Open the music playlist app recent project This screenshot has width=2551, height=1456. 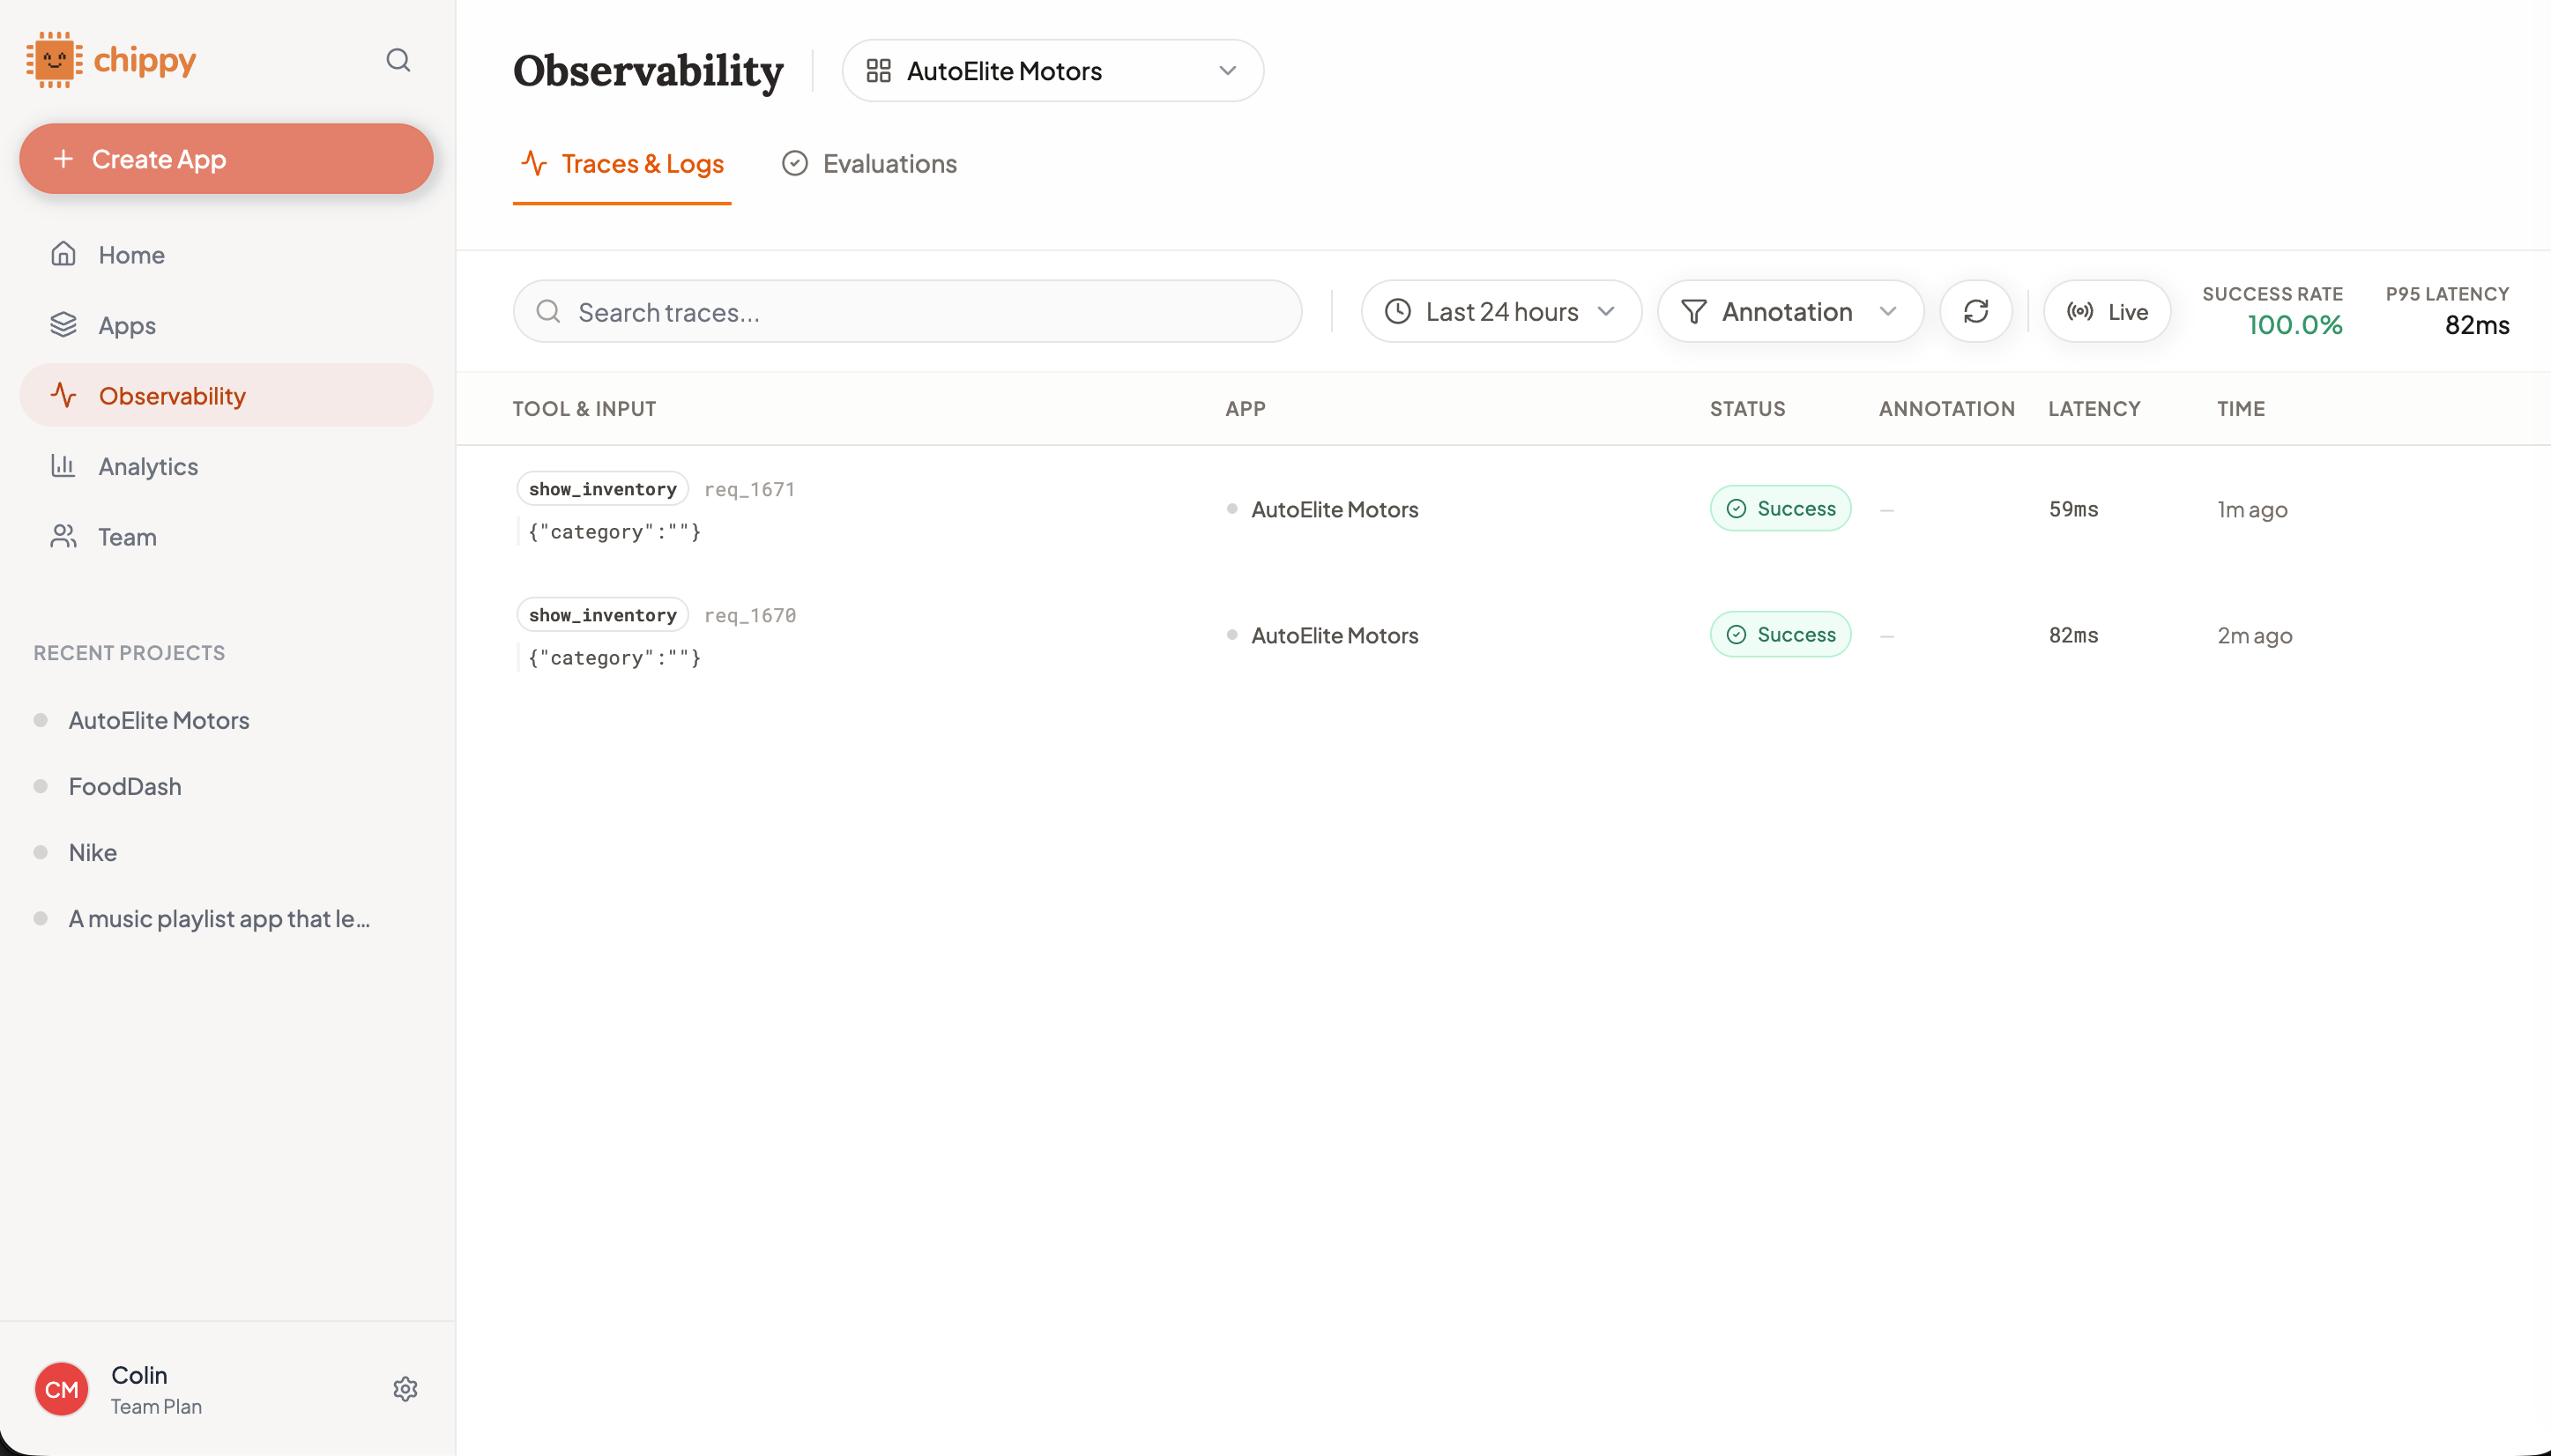(x=218, y=918)
